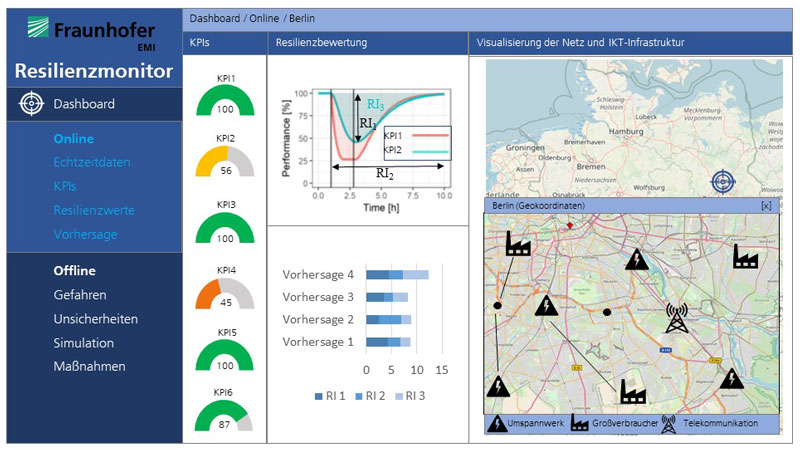Screen dimensions: 800x450
Task: Select the factory icon at top-right of Berlin map
Action: tap(745, 256)
